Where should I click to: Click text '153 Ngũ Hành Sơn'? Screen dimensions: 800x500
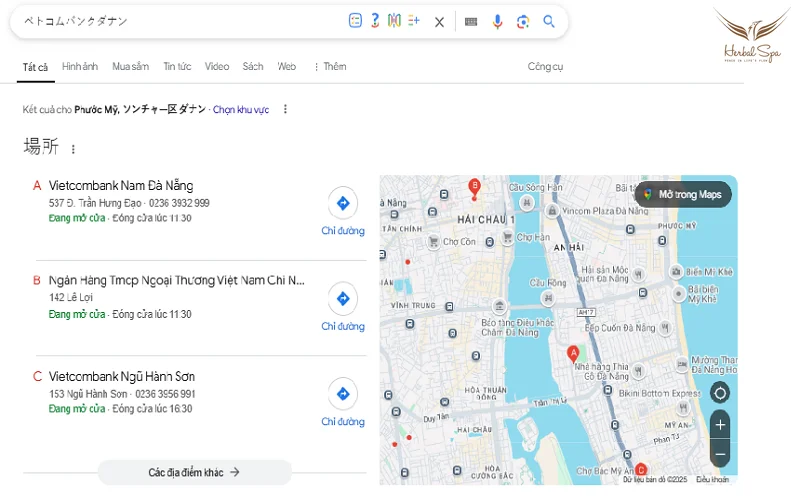point(88,394)
